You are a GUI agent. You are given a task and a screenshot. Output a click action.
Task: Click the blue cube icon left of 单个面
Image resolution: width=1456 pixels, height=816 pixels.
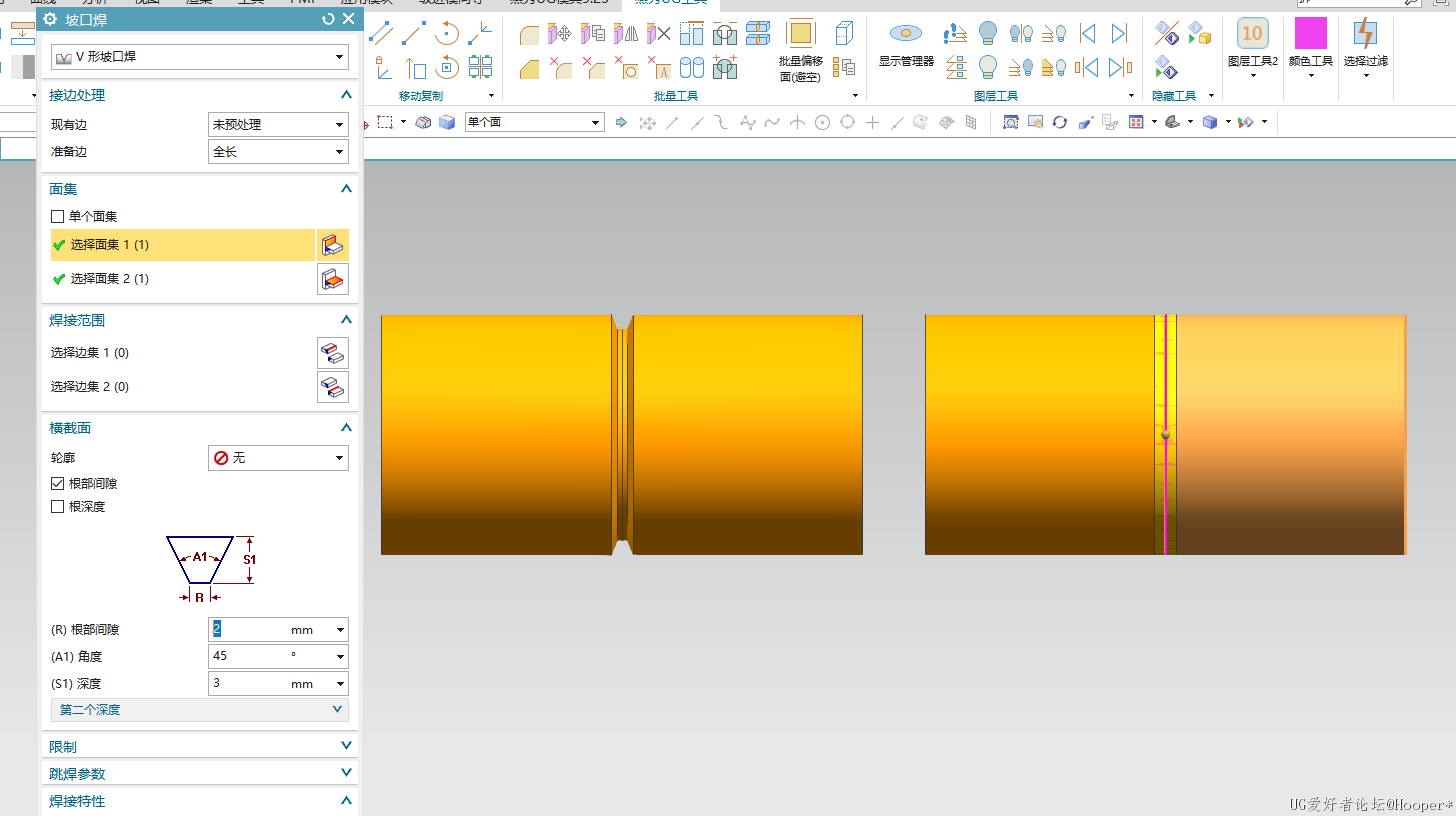[446, 122]
